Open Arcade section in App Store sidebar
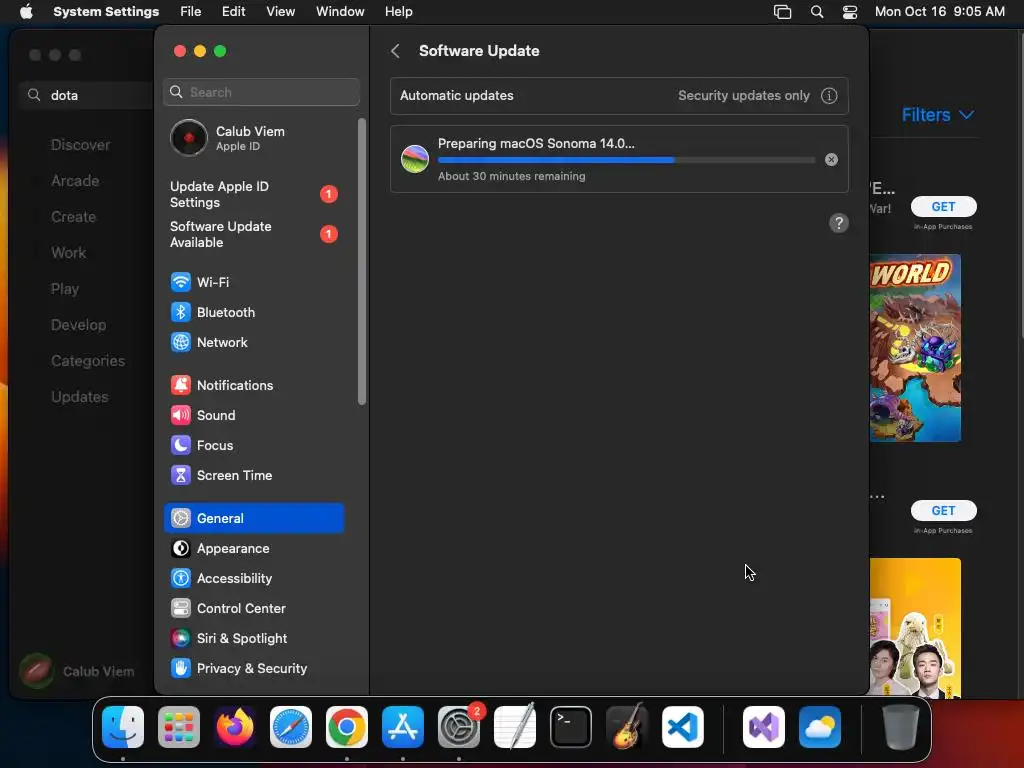Image resolution: width=1024 pixels, height=768 pixels. tap(75, 181)
